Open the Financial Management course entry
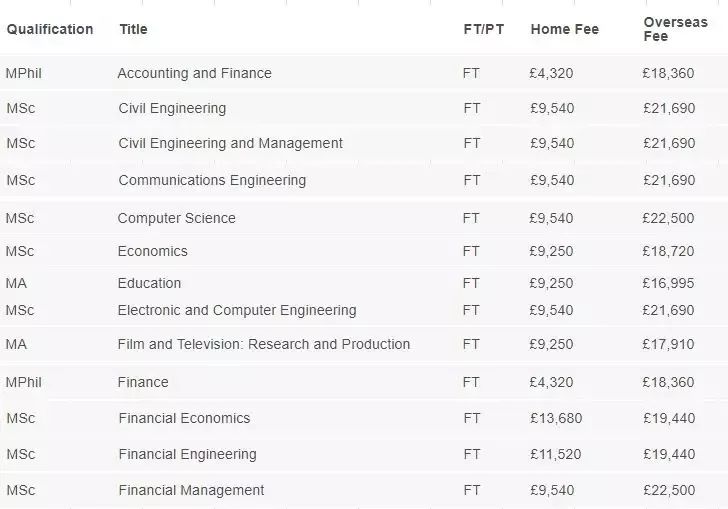 click(x=191, y=490)
